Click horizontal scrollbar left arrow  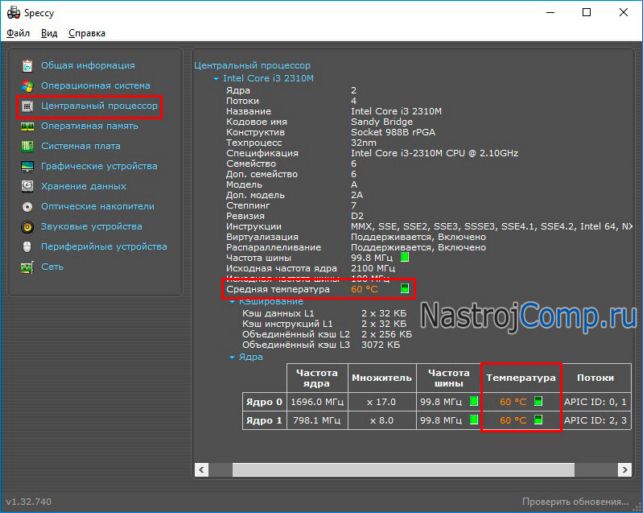(x=201, y=470)
